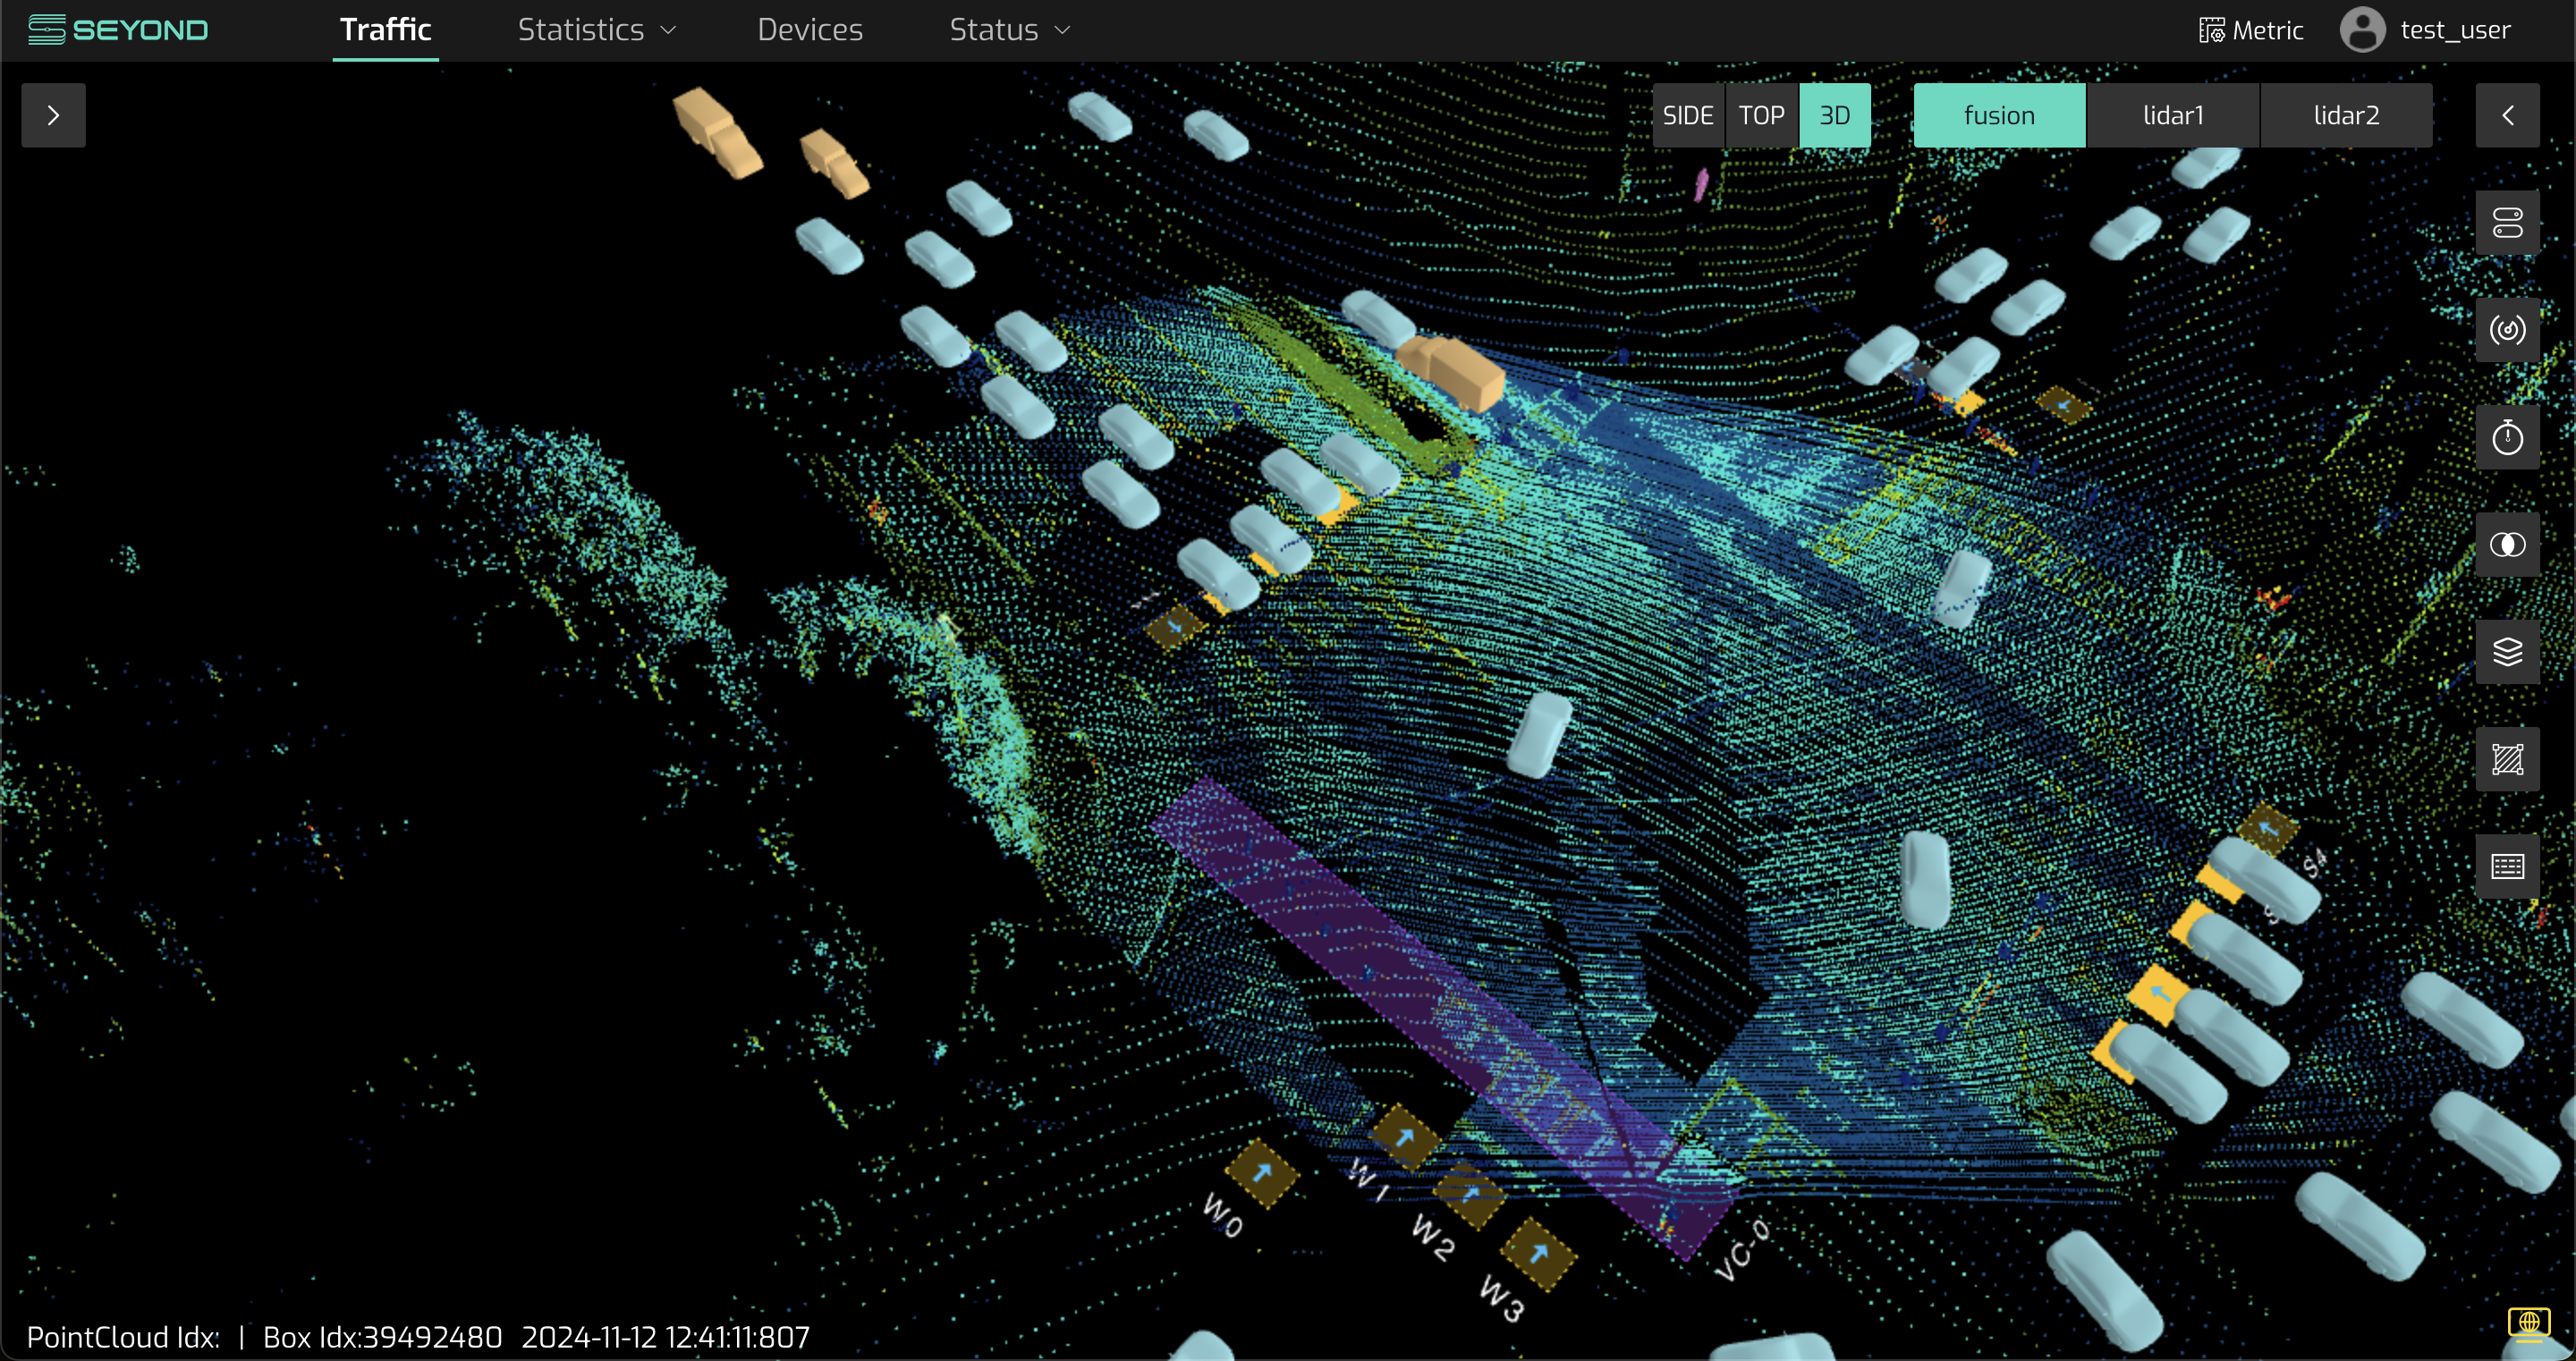Open the toggle switches settings panel icon
Image resolution: width=2576 pixels, height=1361 pixels.
click(x=2506, y=222)
